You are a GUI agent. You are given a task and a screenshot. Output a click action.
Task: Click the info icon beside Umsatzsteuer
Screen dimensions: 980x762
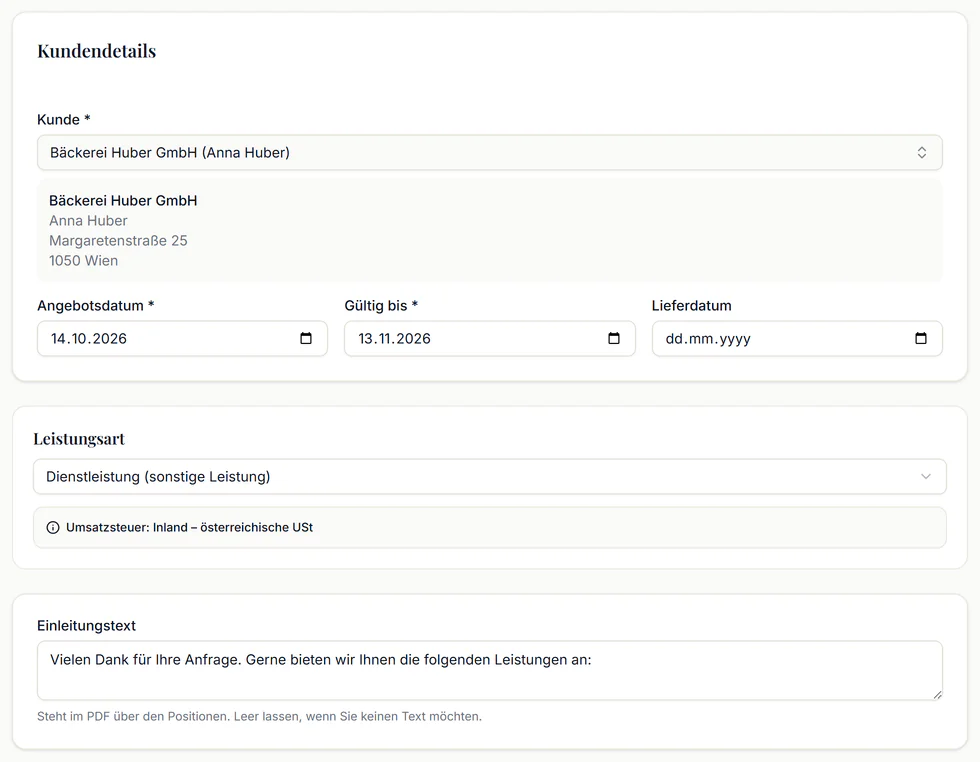[x=53, y=528]
